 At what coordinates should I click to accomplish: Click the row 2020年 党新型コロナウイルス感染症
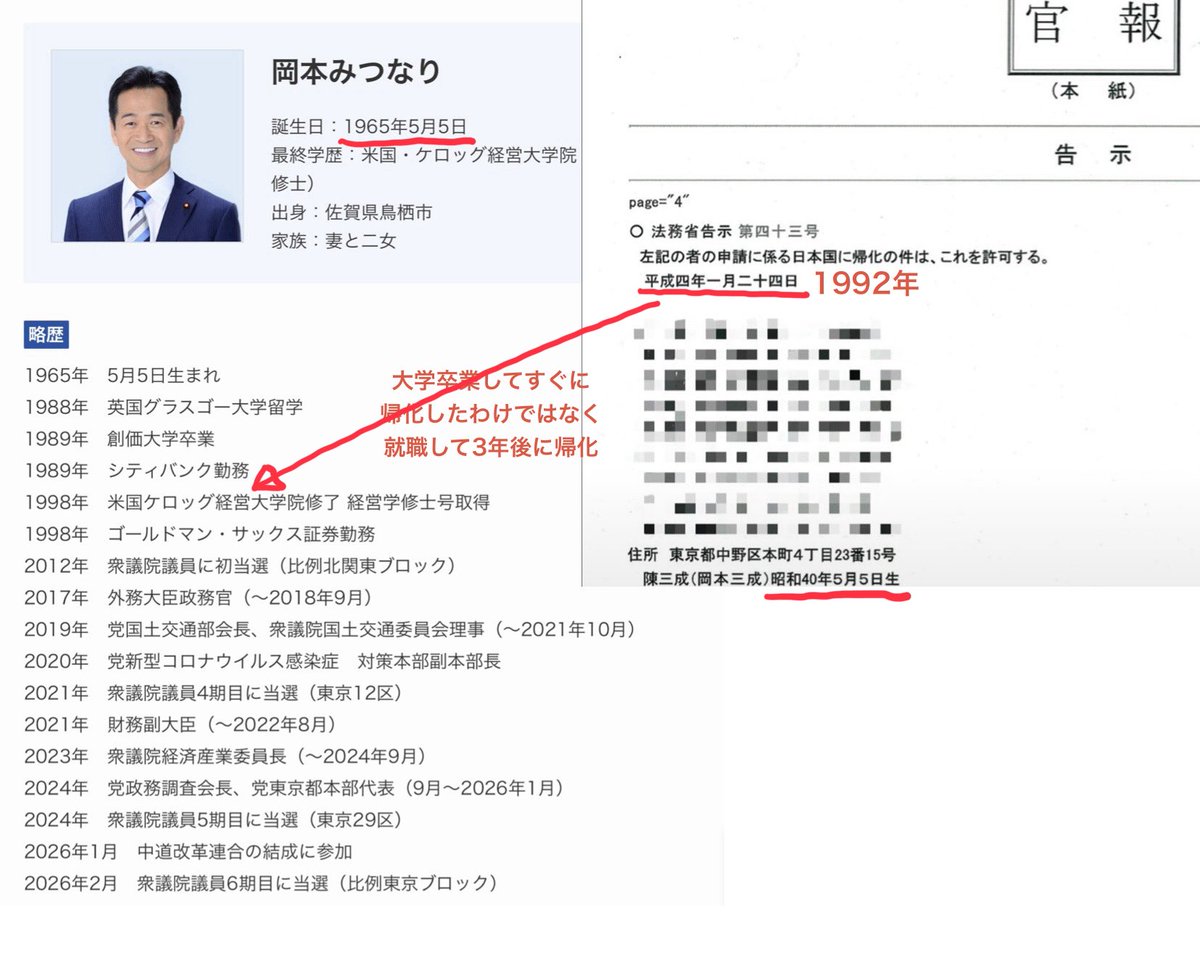(262, 662)
